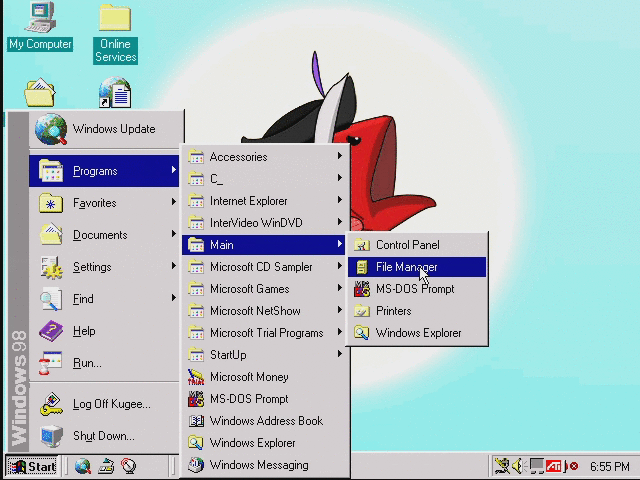Expand Microsoft NetShow group

point(263,311)
